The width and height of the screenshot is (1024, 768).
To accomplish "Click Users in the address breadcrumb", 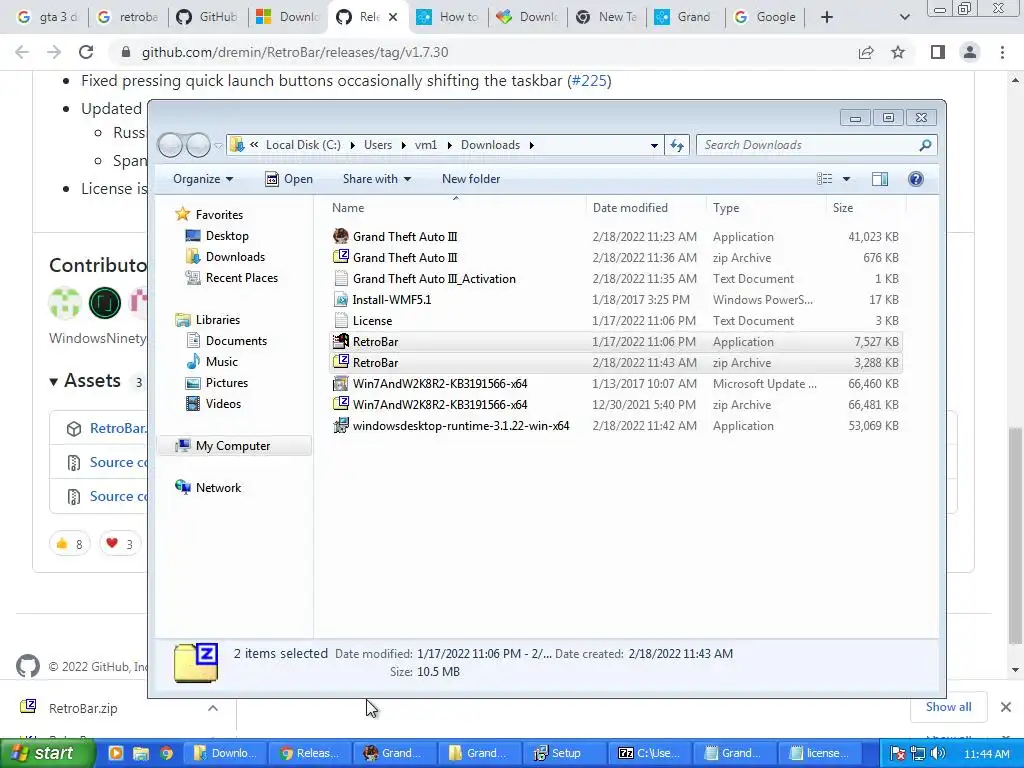I will point(378,145).
